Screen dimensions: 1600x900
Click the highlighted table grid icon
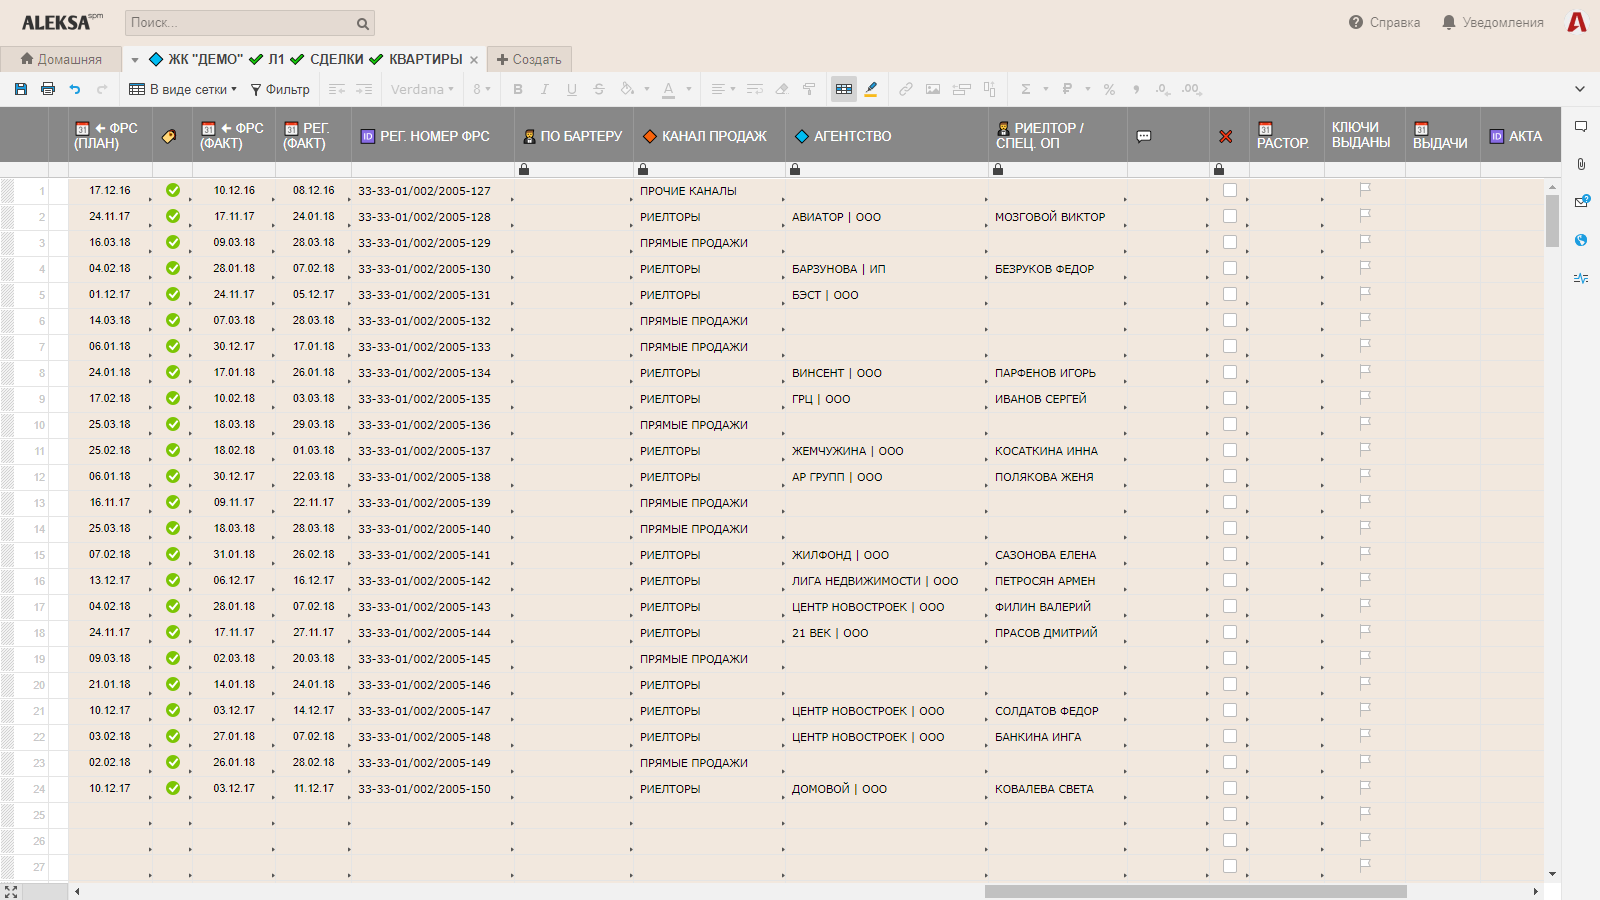coord(844,89)
